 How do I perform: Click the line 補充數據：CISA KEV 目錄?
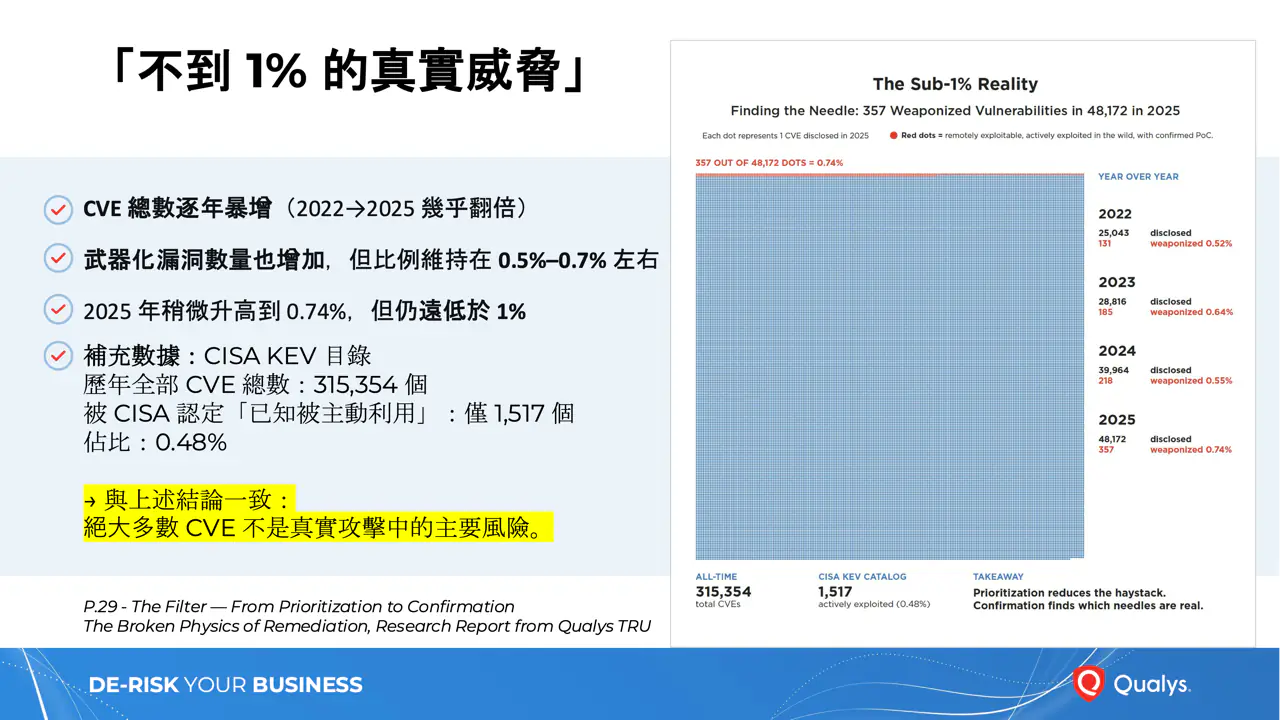coord(227,356)
